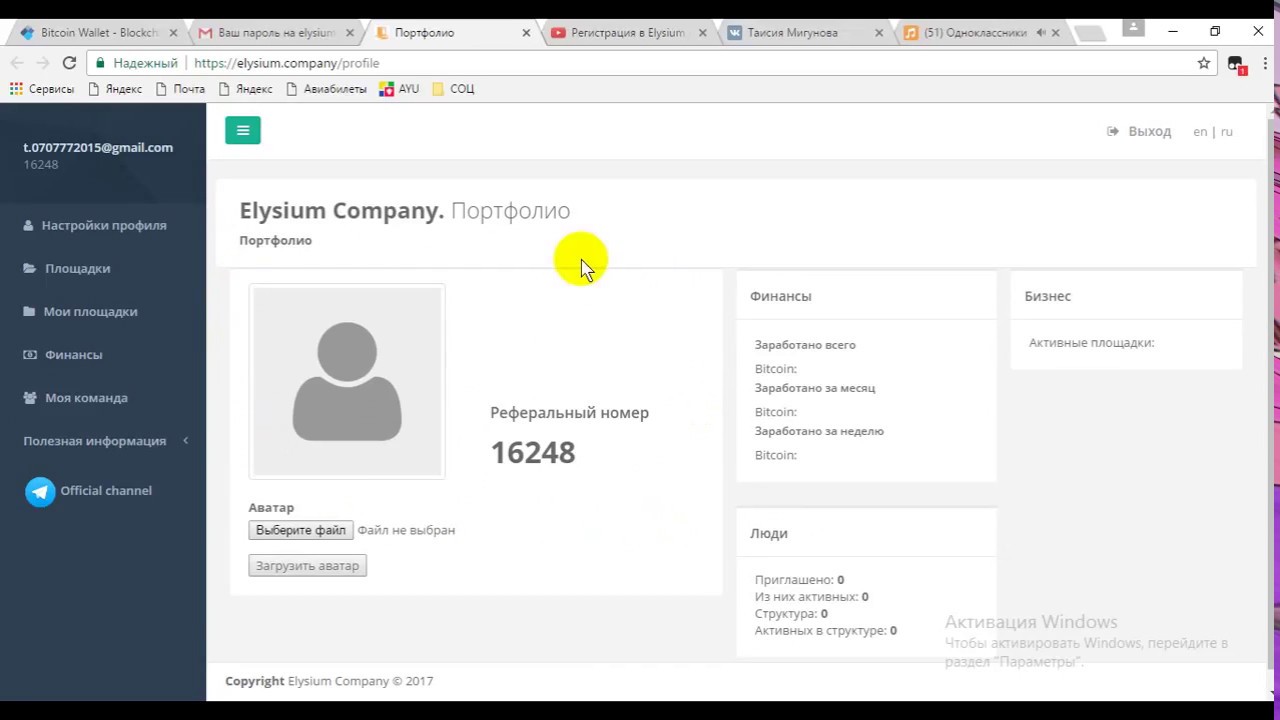Expand Полезная информация arrow

[x=185, y=440]
